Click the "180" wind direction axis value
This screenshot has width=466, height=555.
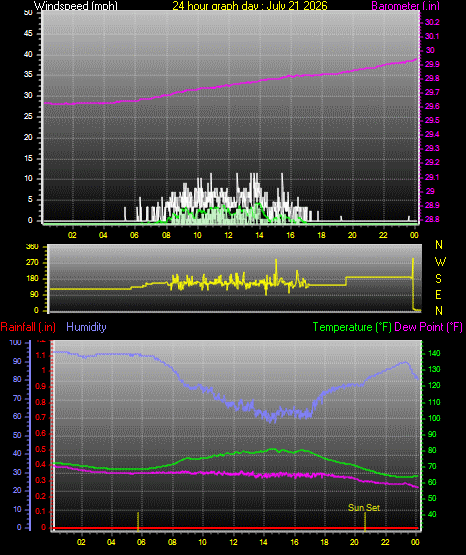[32, 279]
